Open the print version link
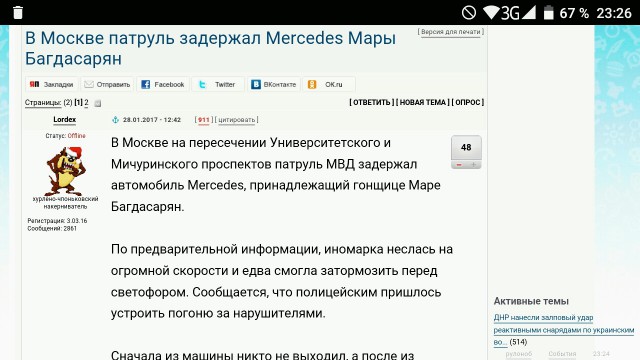Screen dimensions: 640x360 point(451,32)
